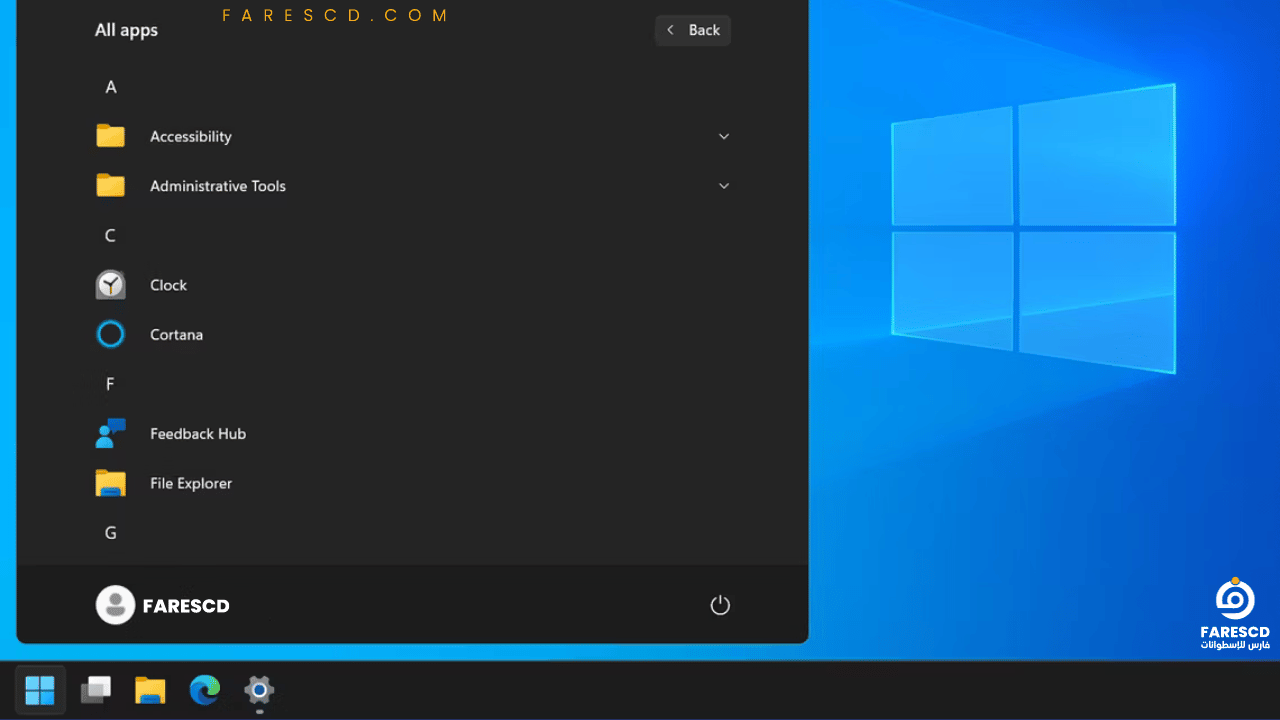The width and height of the screenshot is (1280, 720).
Task: Launch the Clock app icon
Action: [110, 285]
